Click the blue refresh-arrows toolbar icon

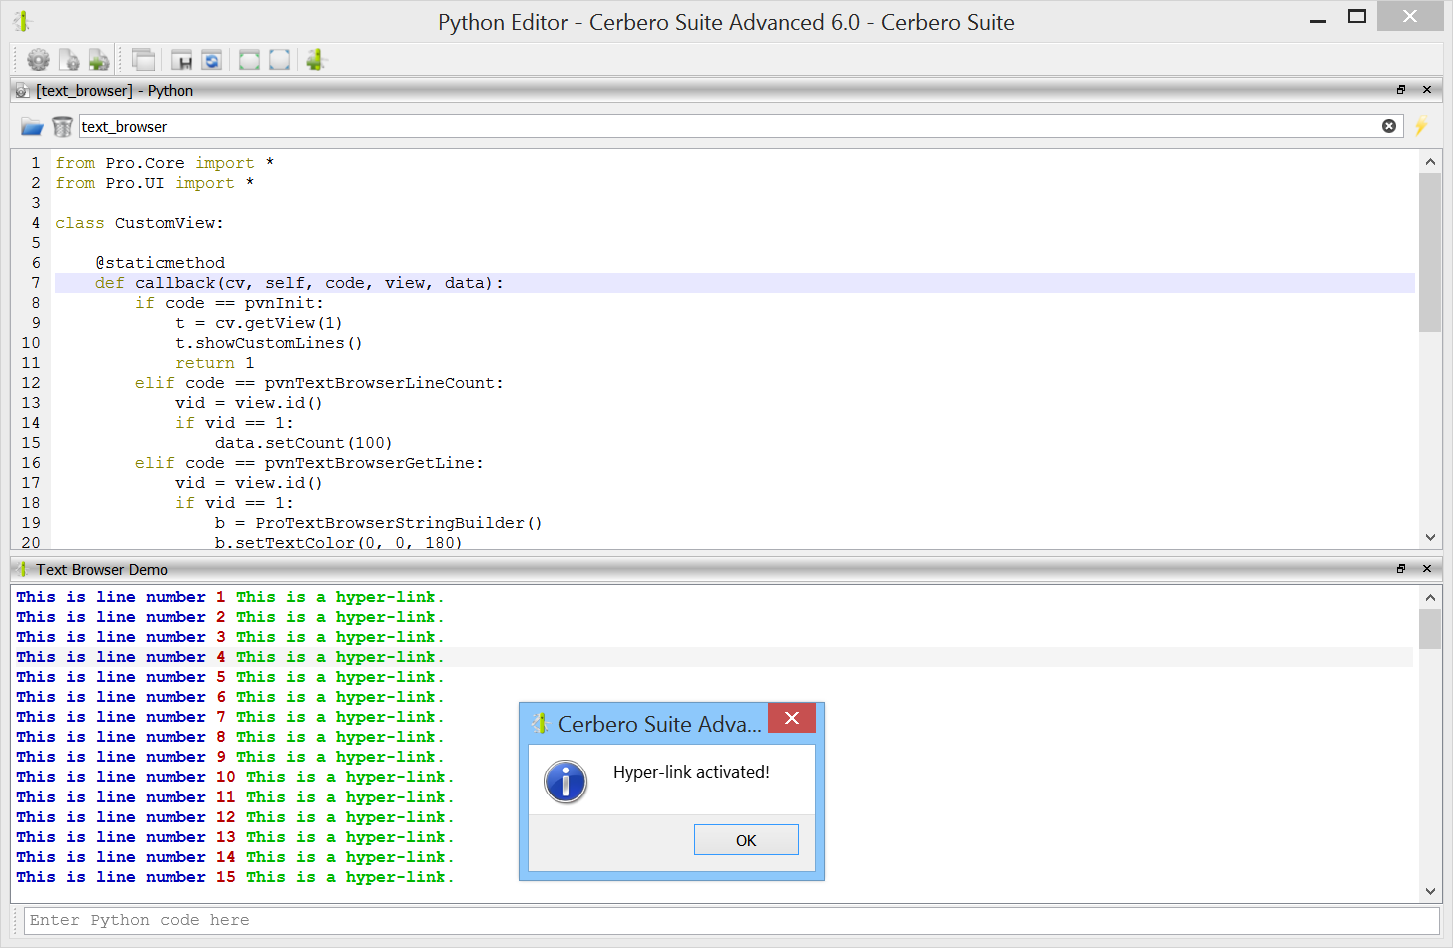tap(212, 60)
